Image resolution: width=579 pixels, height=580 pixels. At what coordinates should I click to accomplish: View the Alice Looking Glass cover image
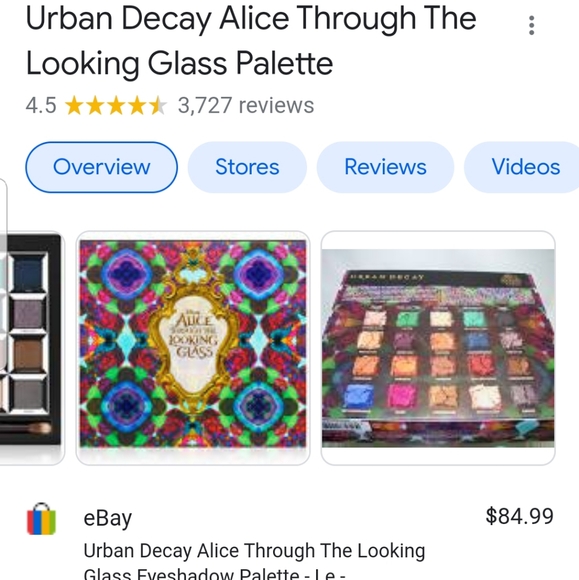193,348
